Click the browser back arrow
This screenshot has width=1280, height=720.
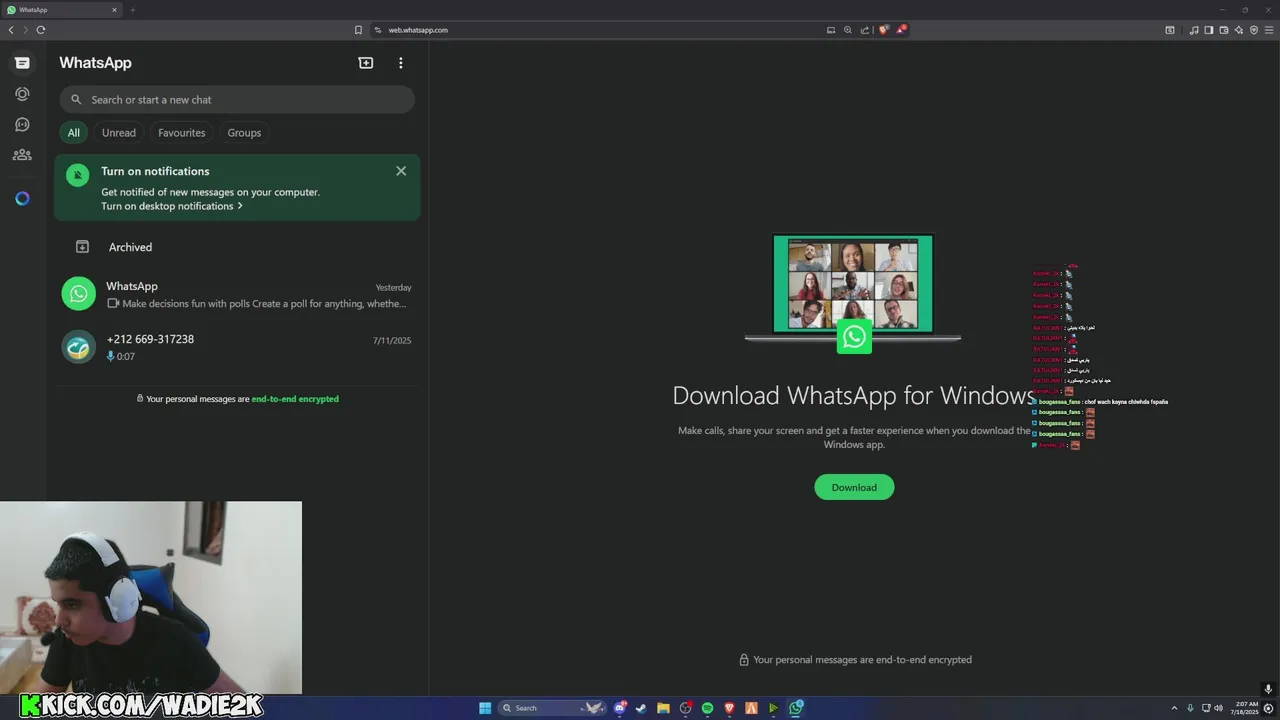tap(11, 30)
